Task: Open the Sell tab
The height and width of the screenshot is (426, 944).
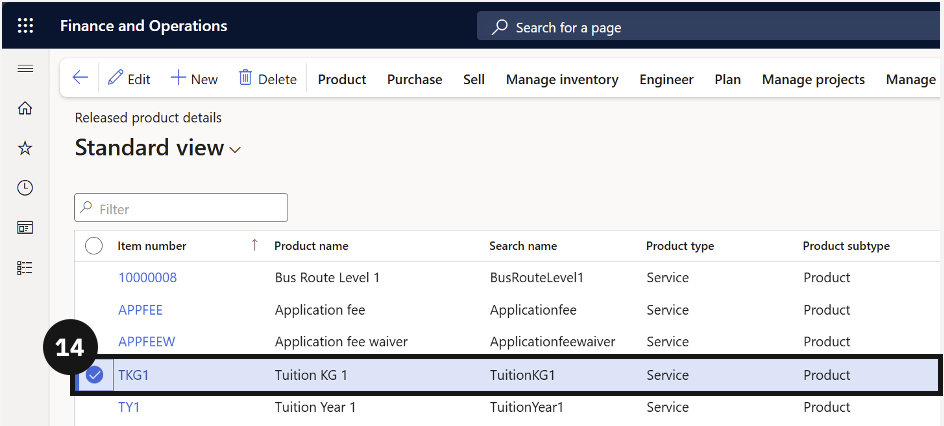Action: [474, 79]
